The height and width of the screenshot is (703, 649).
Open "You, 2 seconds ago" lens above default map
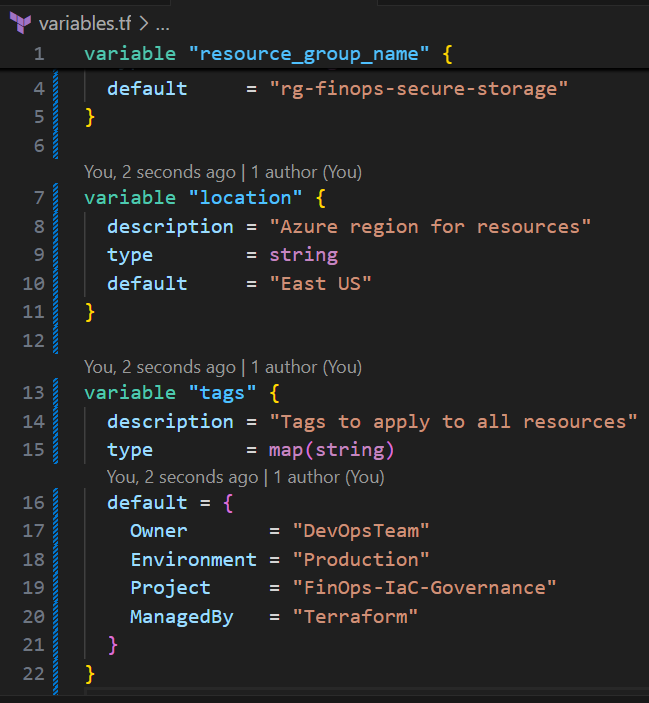pos(182,477)
